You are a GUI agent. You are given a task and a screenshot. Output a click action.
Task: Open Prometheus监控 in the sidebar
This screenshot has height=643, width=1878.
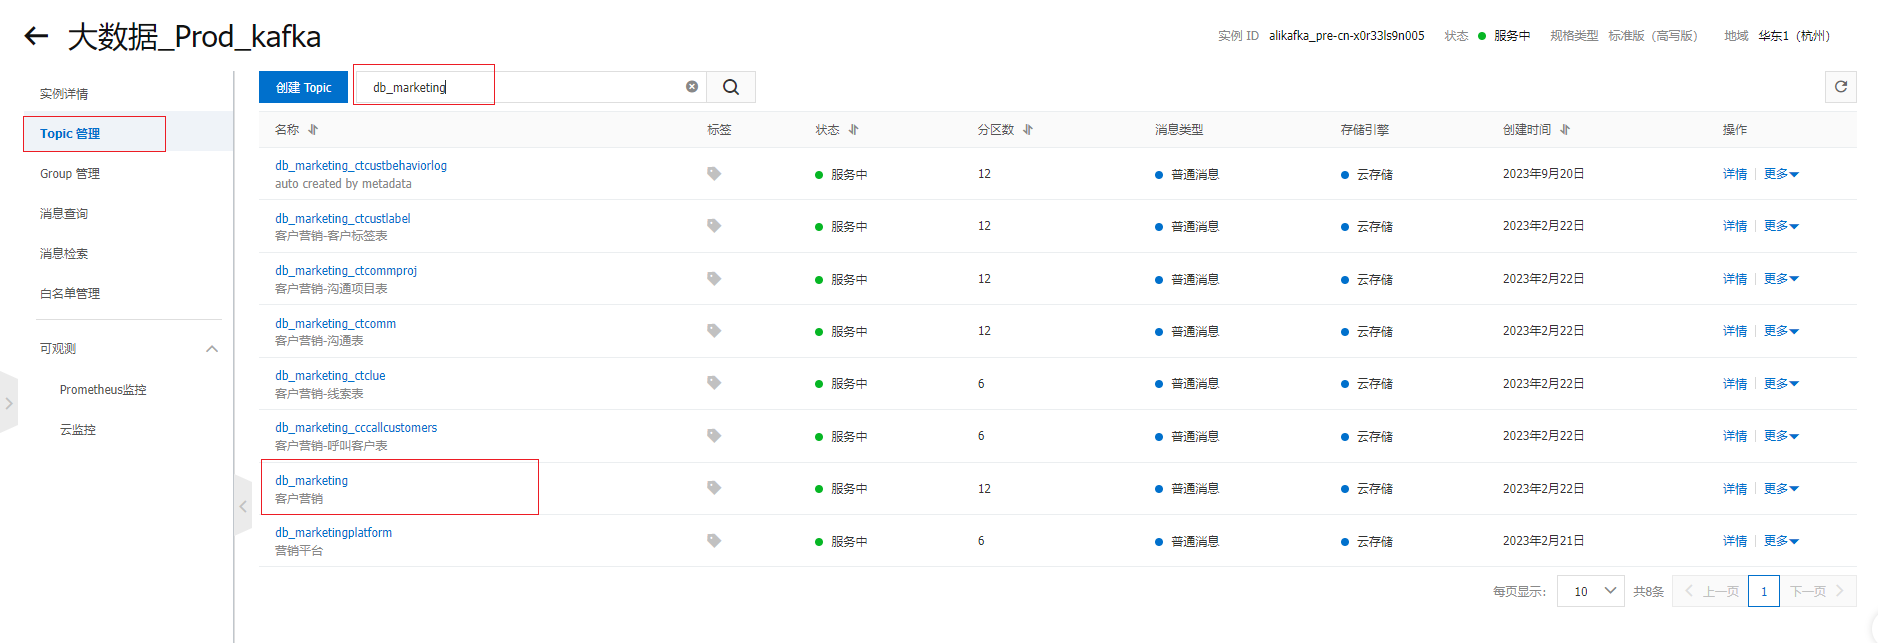pyautogui.click(x=103, y=390)
